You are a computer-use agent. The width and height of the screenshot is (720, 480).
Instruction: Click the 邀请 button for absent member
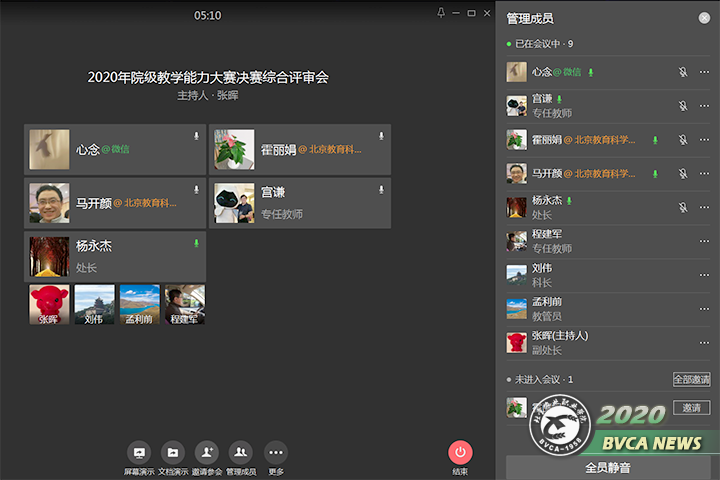(x=691, y=407)
